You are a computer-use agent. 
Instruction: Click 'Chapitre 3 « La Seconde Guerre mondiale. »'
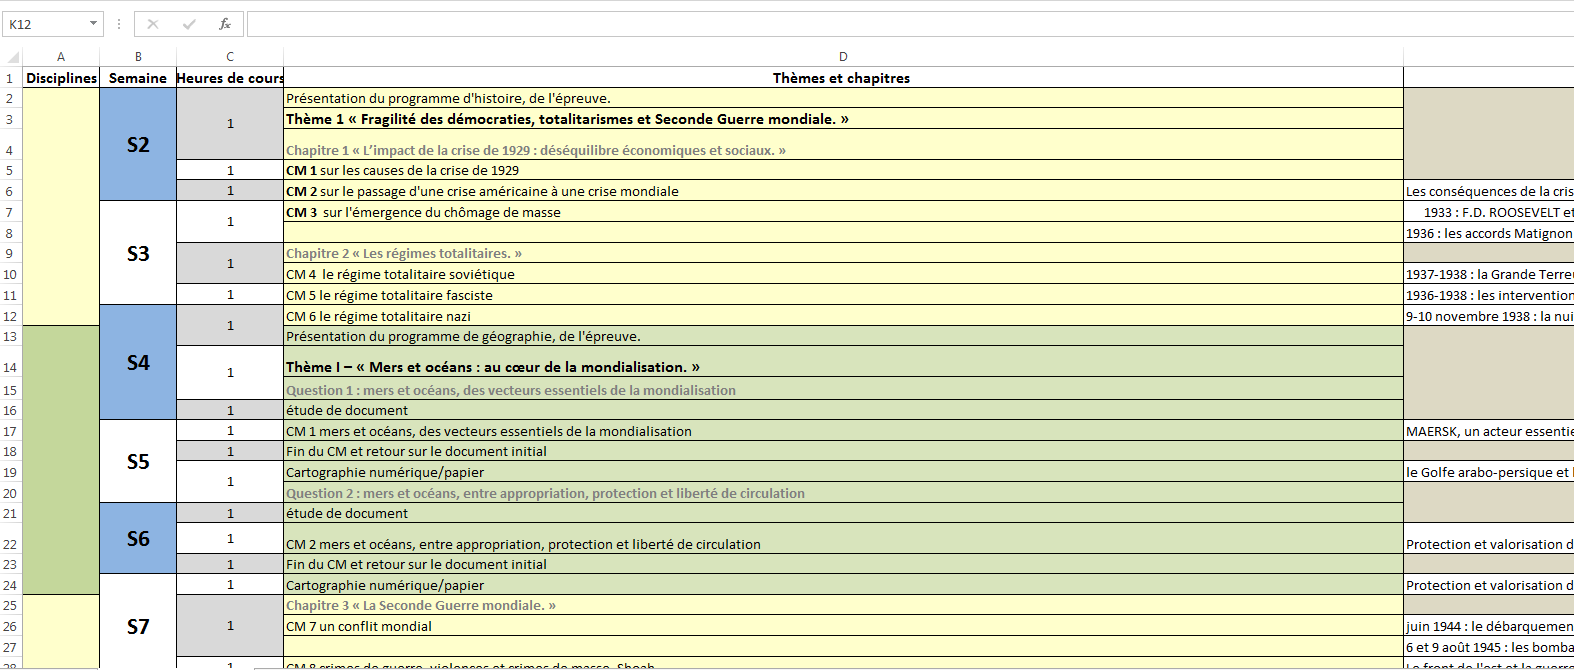(843, 605)
